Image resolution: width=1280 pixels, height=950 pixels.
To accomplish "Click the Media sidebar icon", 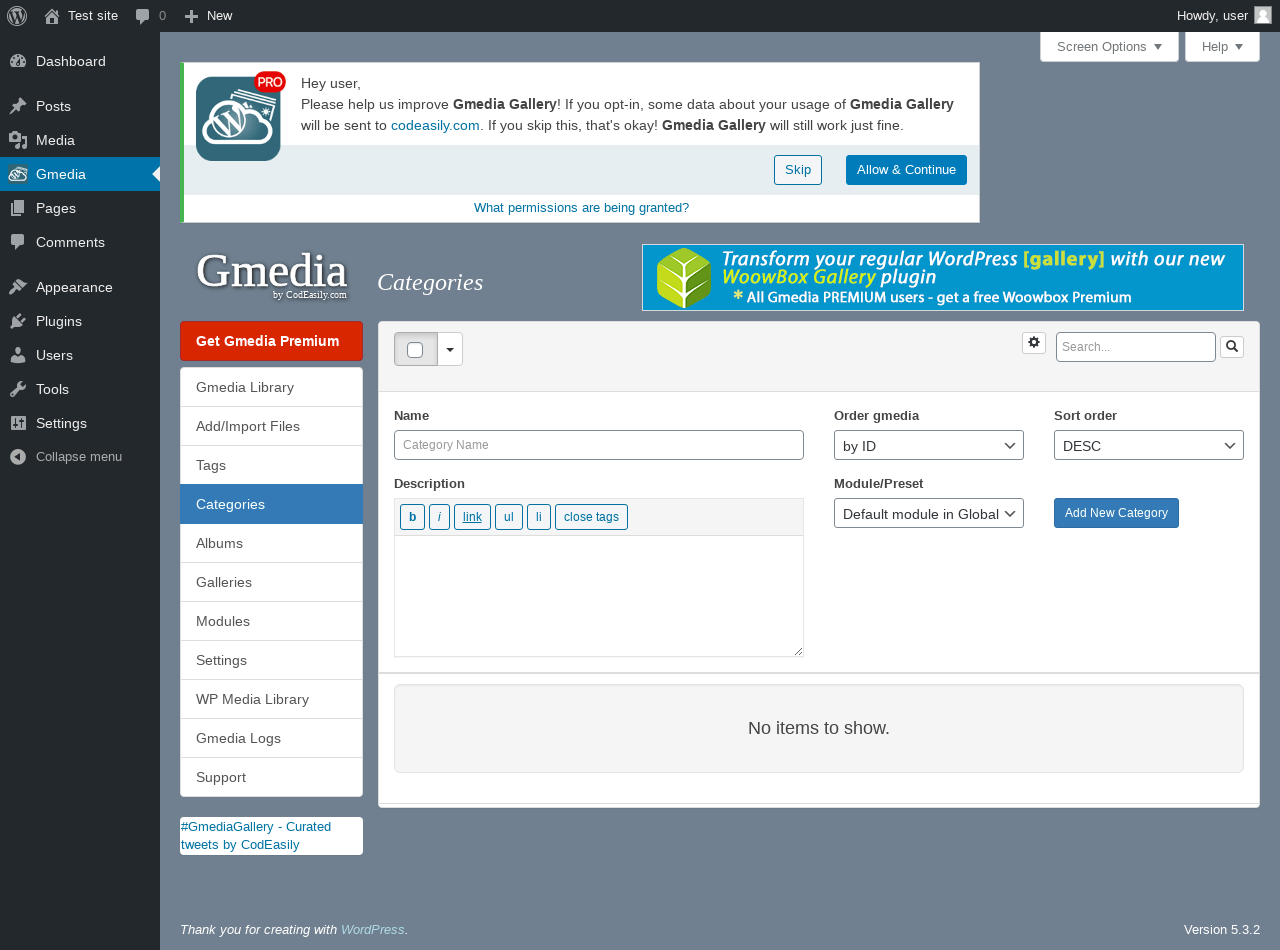I will click(18, 140).
